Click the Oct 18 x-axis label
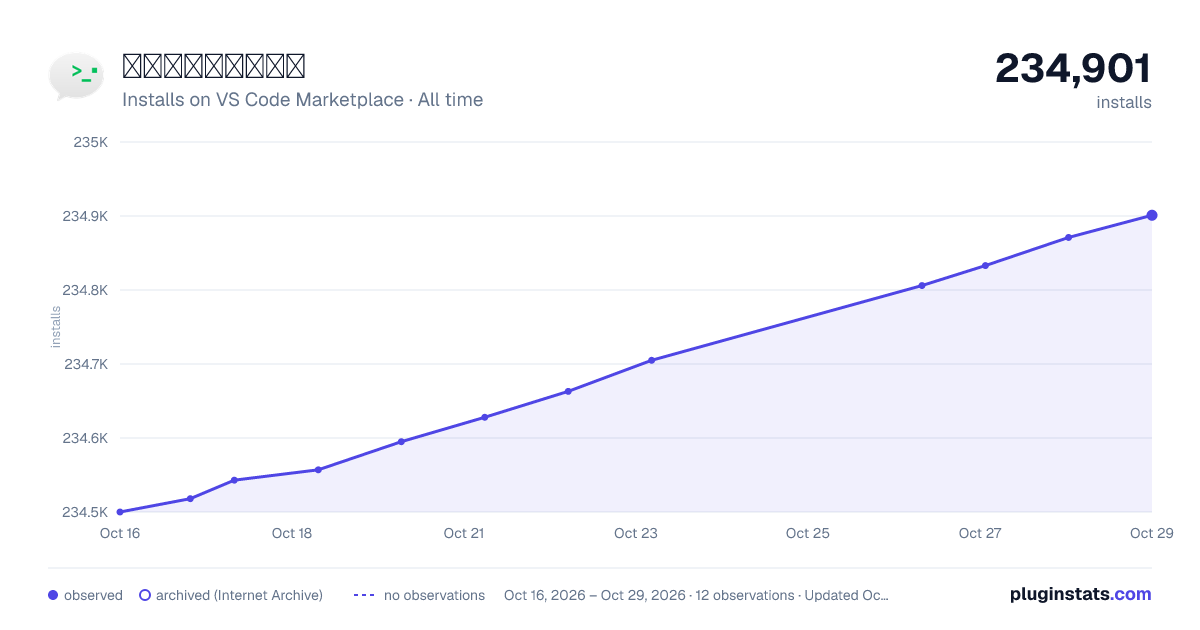The image size is (1200, 630). [292, 533]
